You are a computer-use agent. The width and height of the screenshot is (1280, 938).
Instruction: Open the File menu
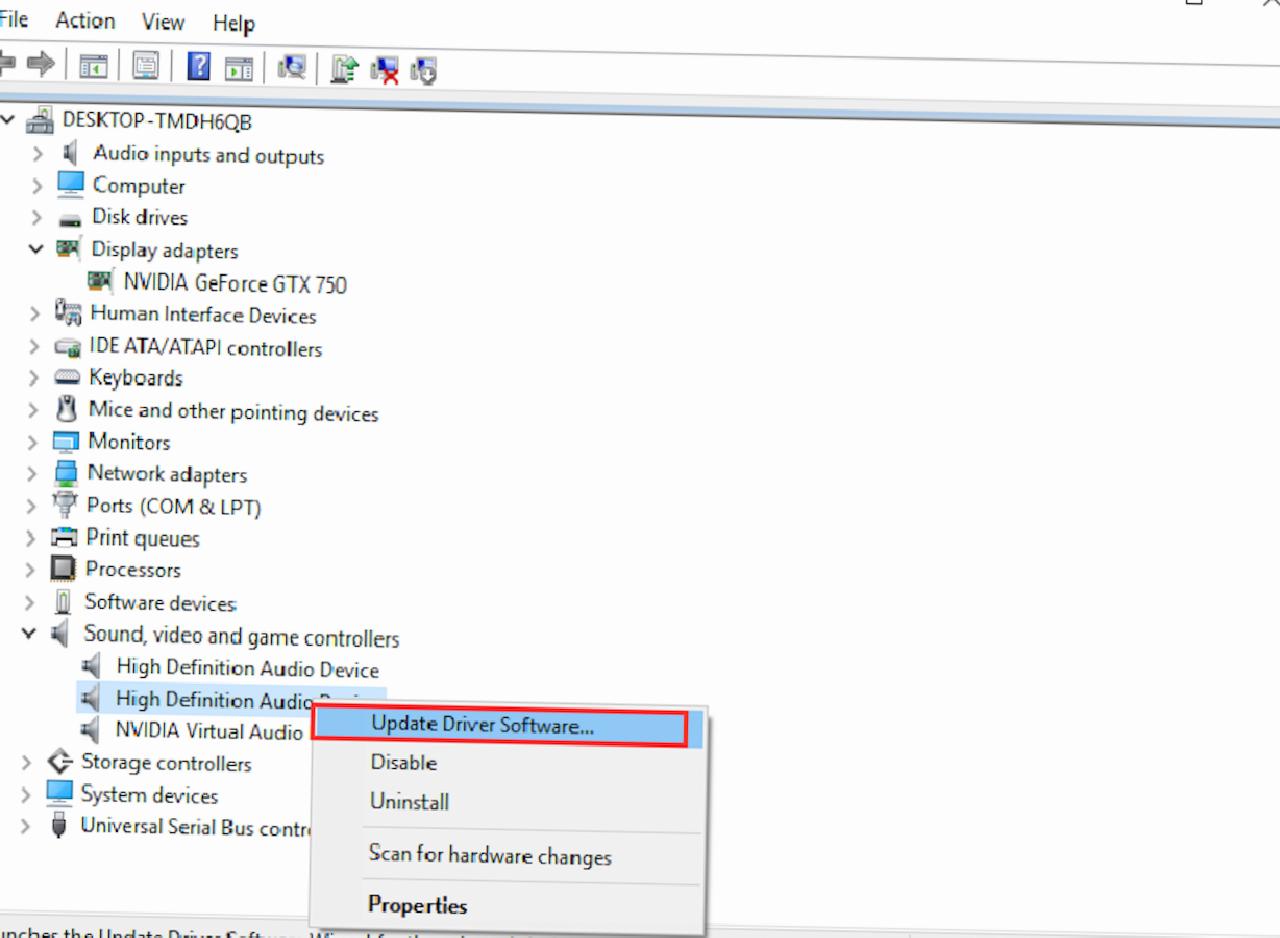[13, 19]
